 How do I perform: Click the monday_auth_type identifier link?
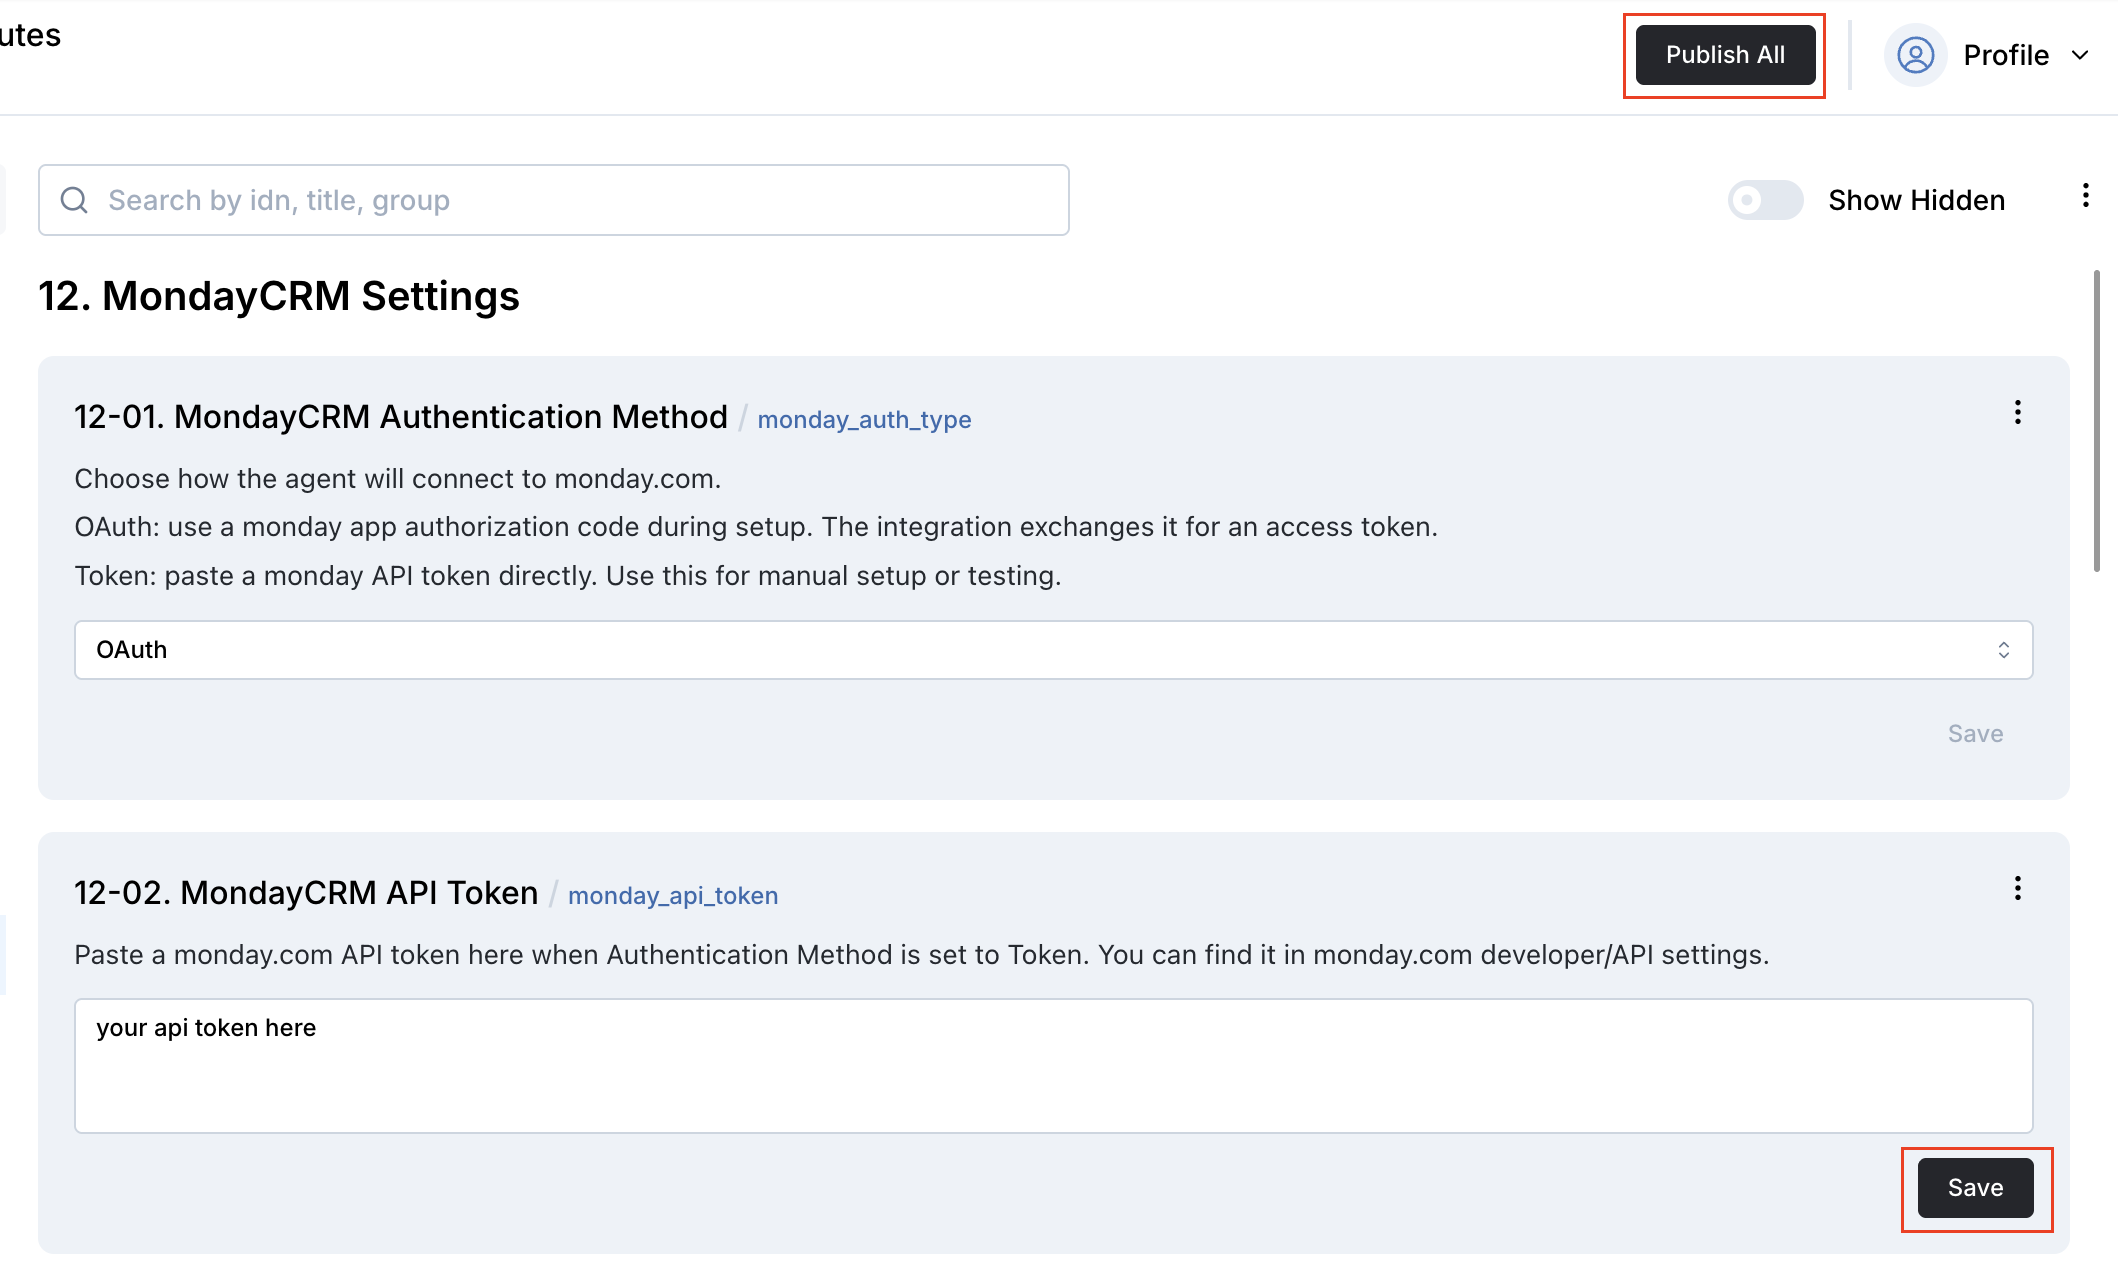[x=864, y=419]
